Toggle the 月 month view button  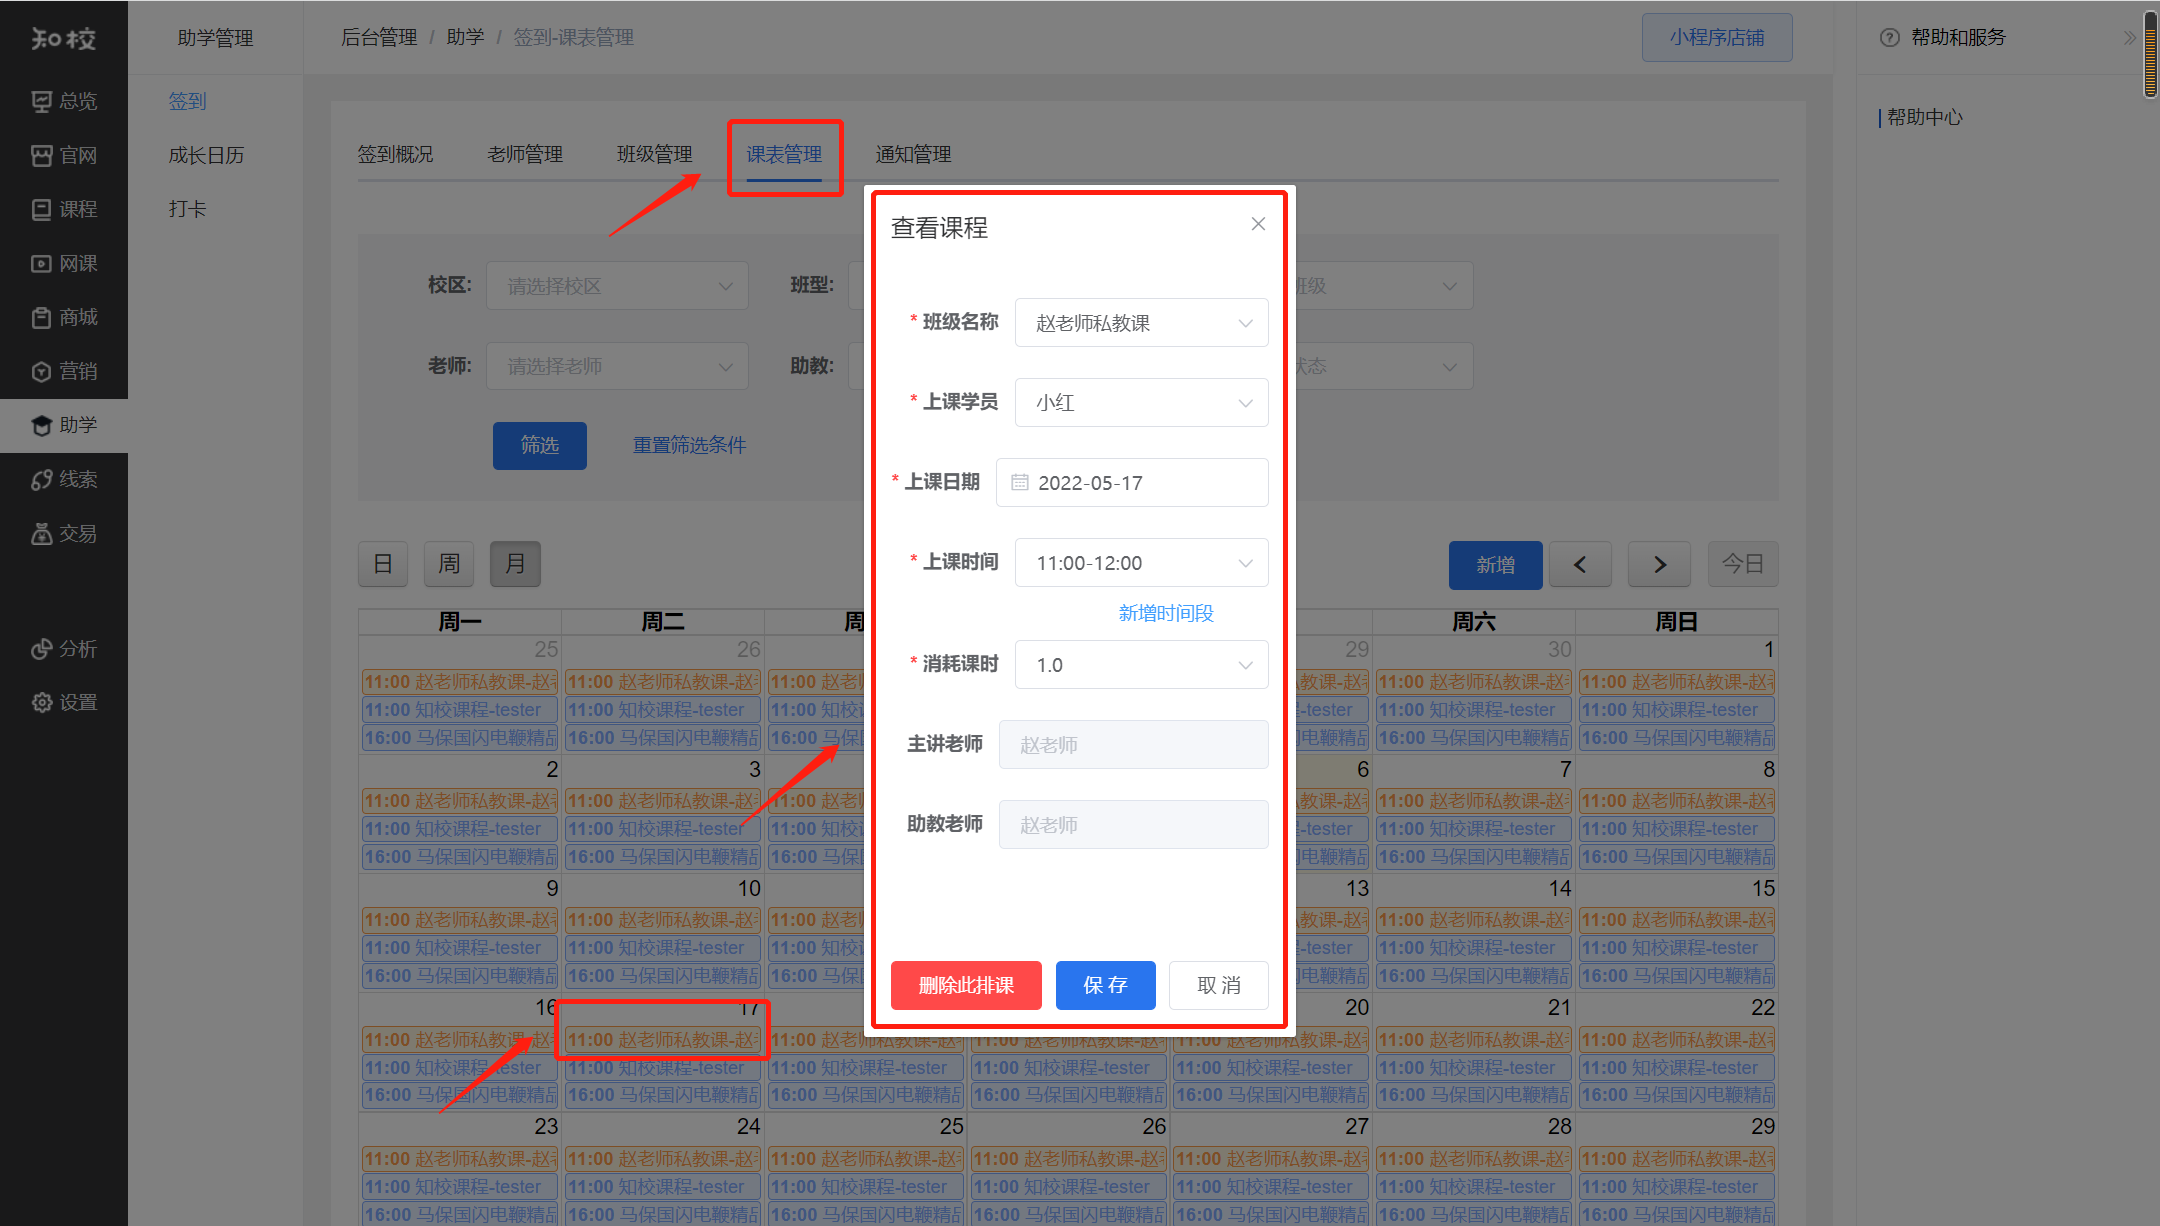pyautogui.click(x=515, y=564)
